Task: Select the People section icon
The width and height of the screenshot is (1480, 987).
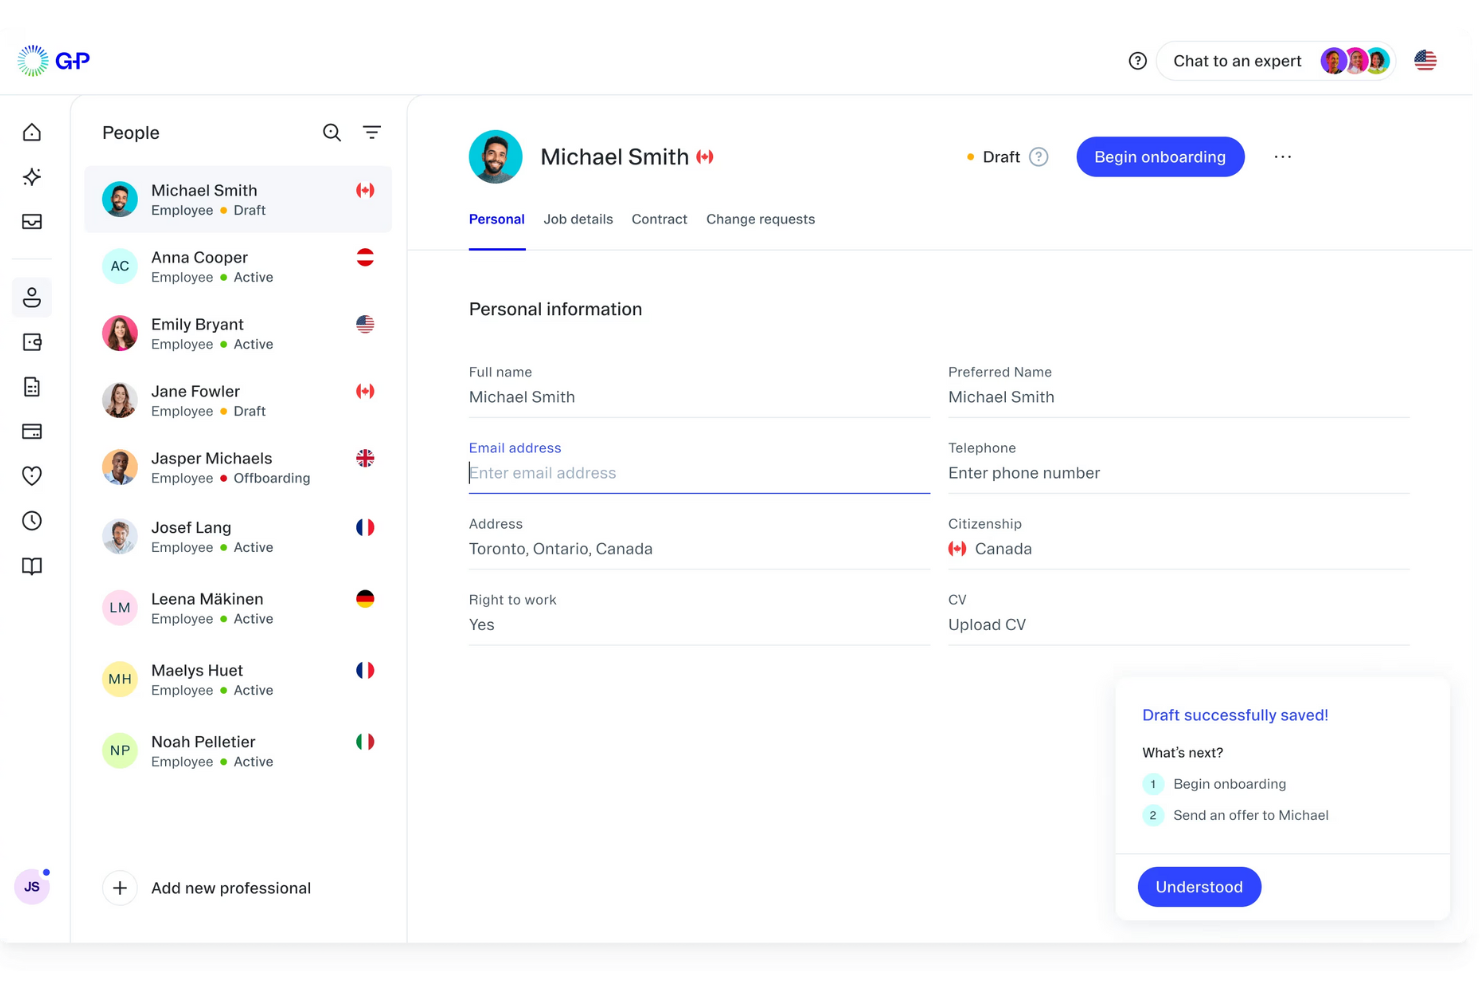Action: click(31, 297)
